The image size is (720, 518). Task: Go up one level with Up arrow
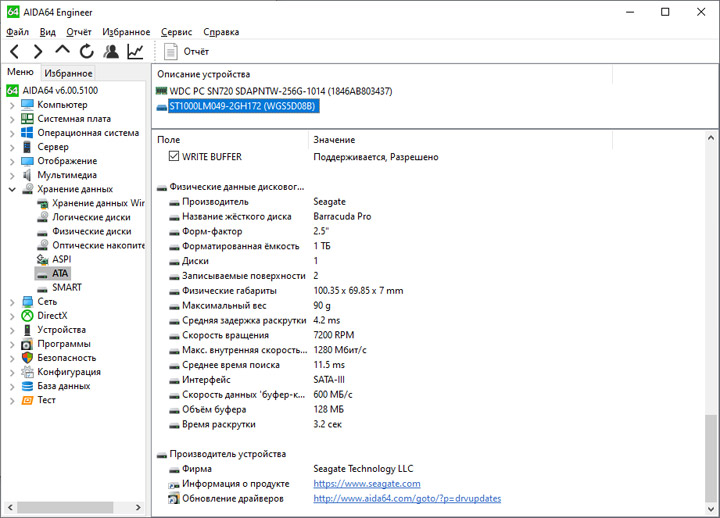pyautogui.click(x=63, y=51)
